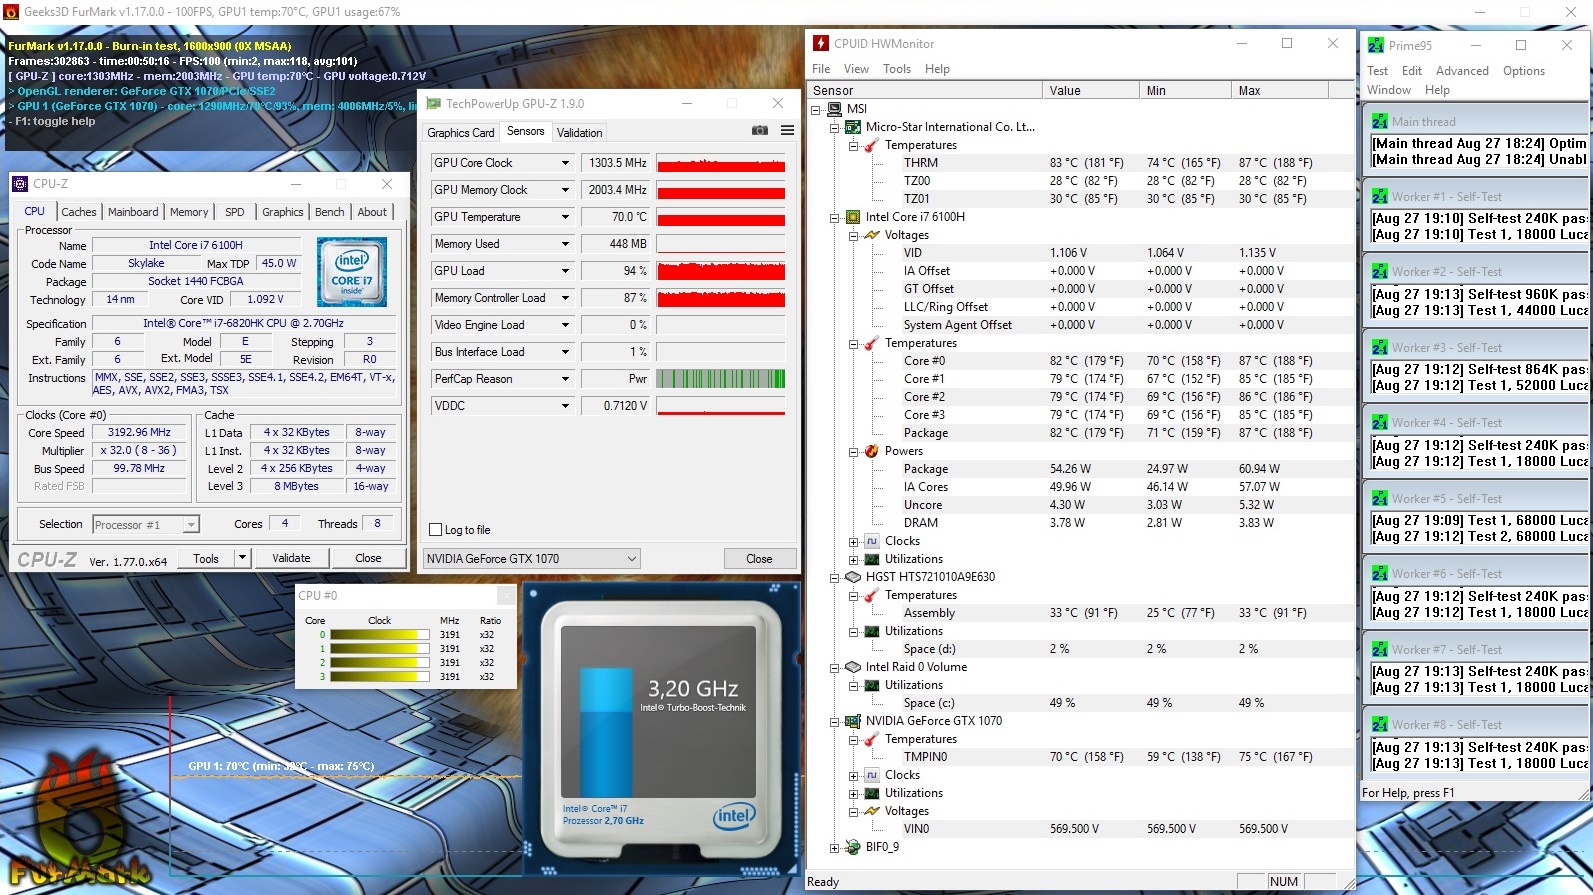
Task: Collapse the Powers node in HWMonitor
Action: pyautogui.click(x=854, y=452)
